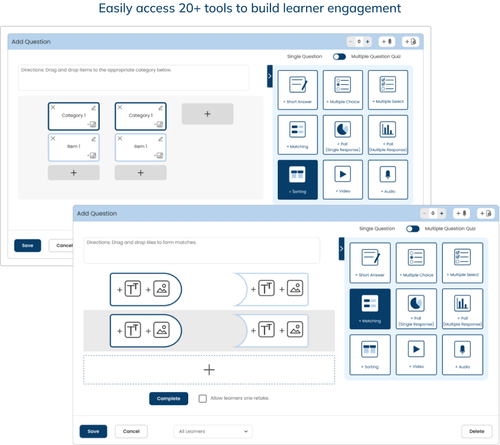Add a new matching pair row

point(209,370)
